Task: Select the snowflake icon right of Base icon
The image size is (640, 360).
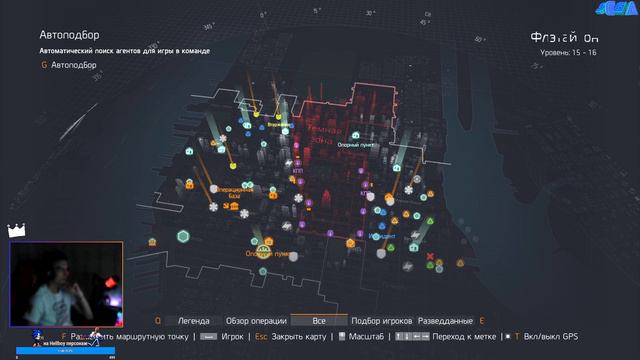Action: 244,213
